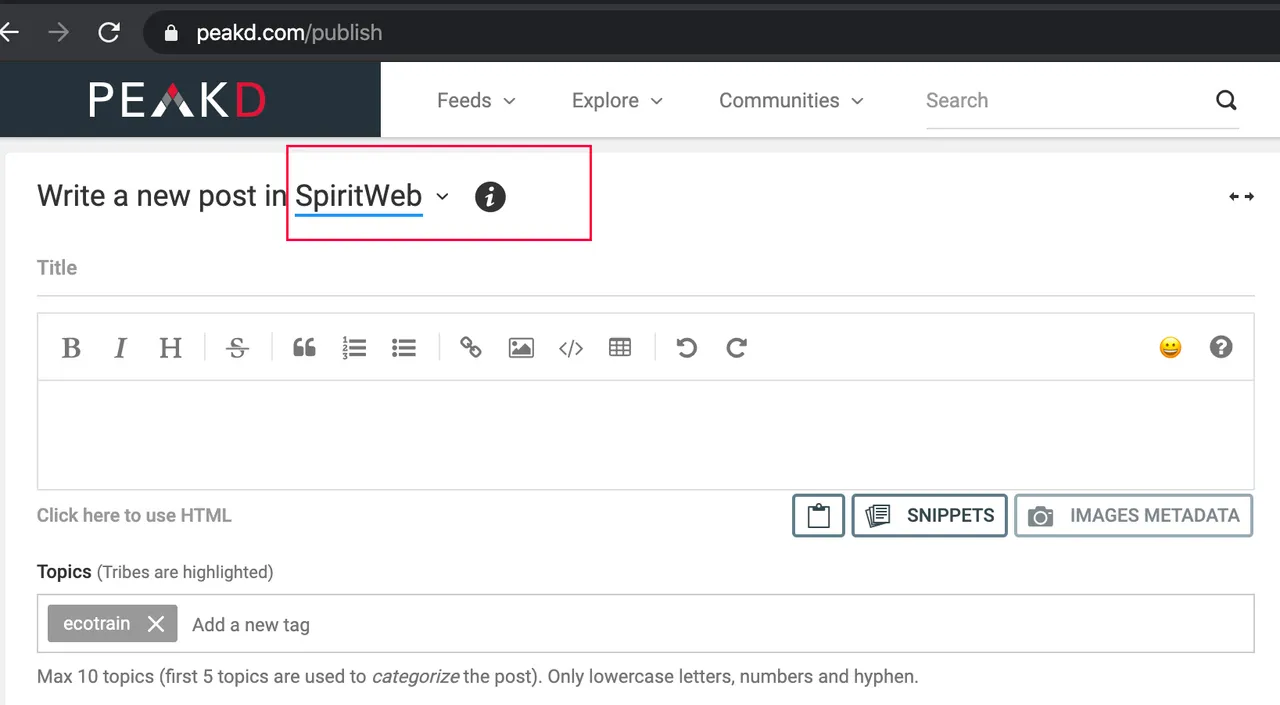Undo the last edit
The width and height of the screenshot is (1280, 705).
687,348
